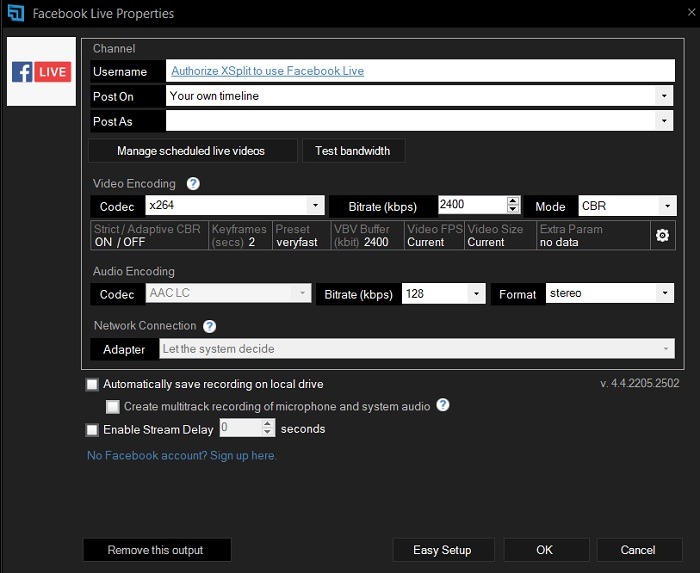Click Remove this output button
This screenshot has width=700, height=573.
click(157, 550)
